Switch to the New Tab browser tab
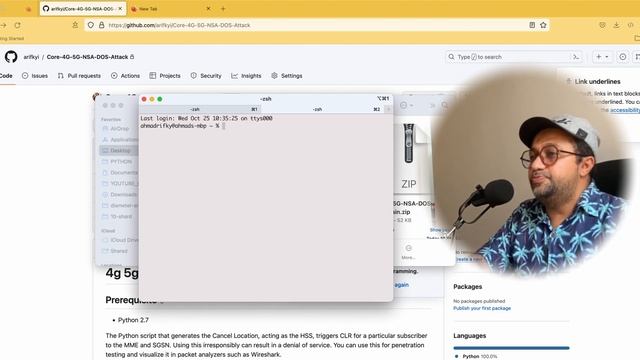Image resolution: width=640 pixels, height=360 pixels. 171,9
